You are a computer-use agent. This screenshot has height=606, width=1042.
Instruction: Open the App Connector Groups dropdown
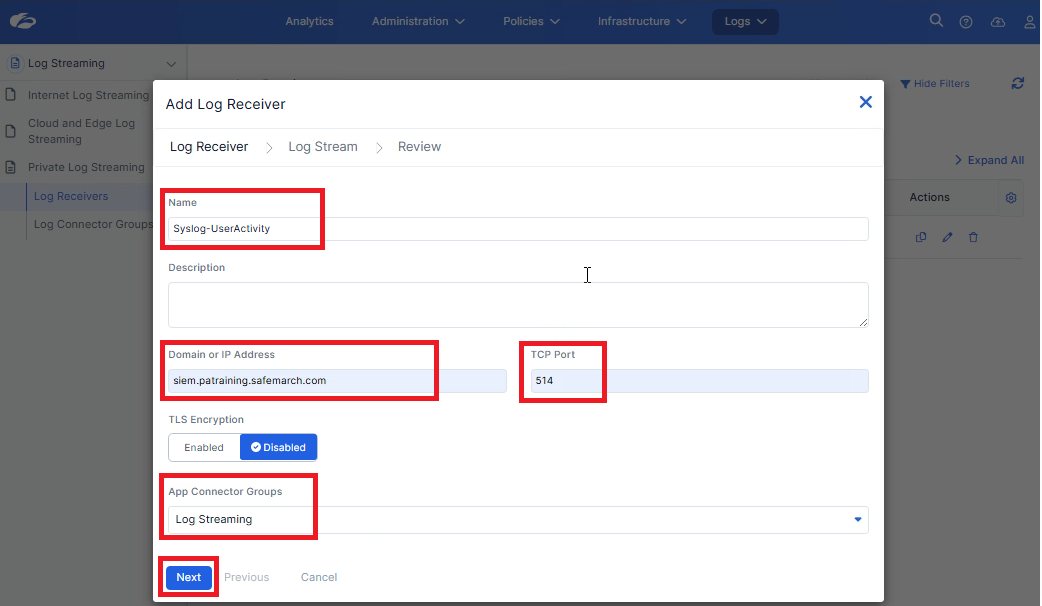pos(518,520)
